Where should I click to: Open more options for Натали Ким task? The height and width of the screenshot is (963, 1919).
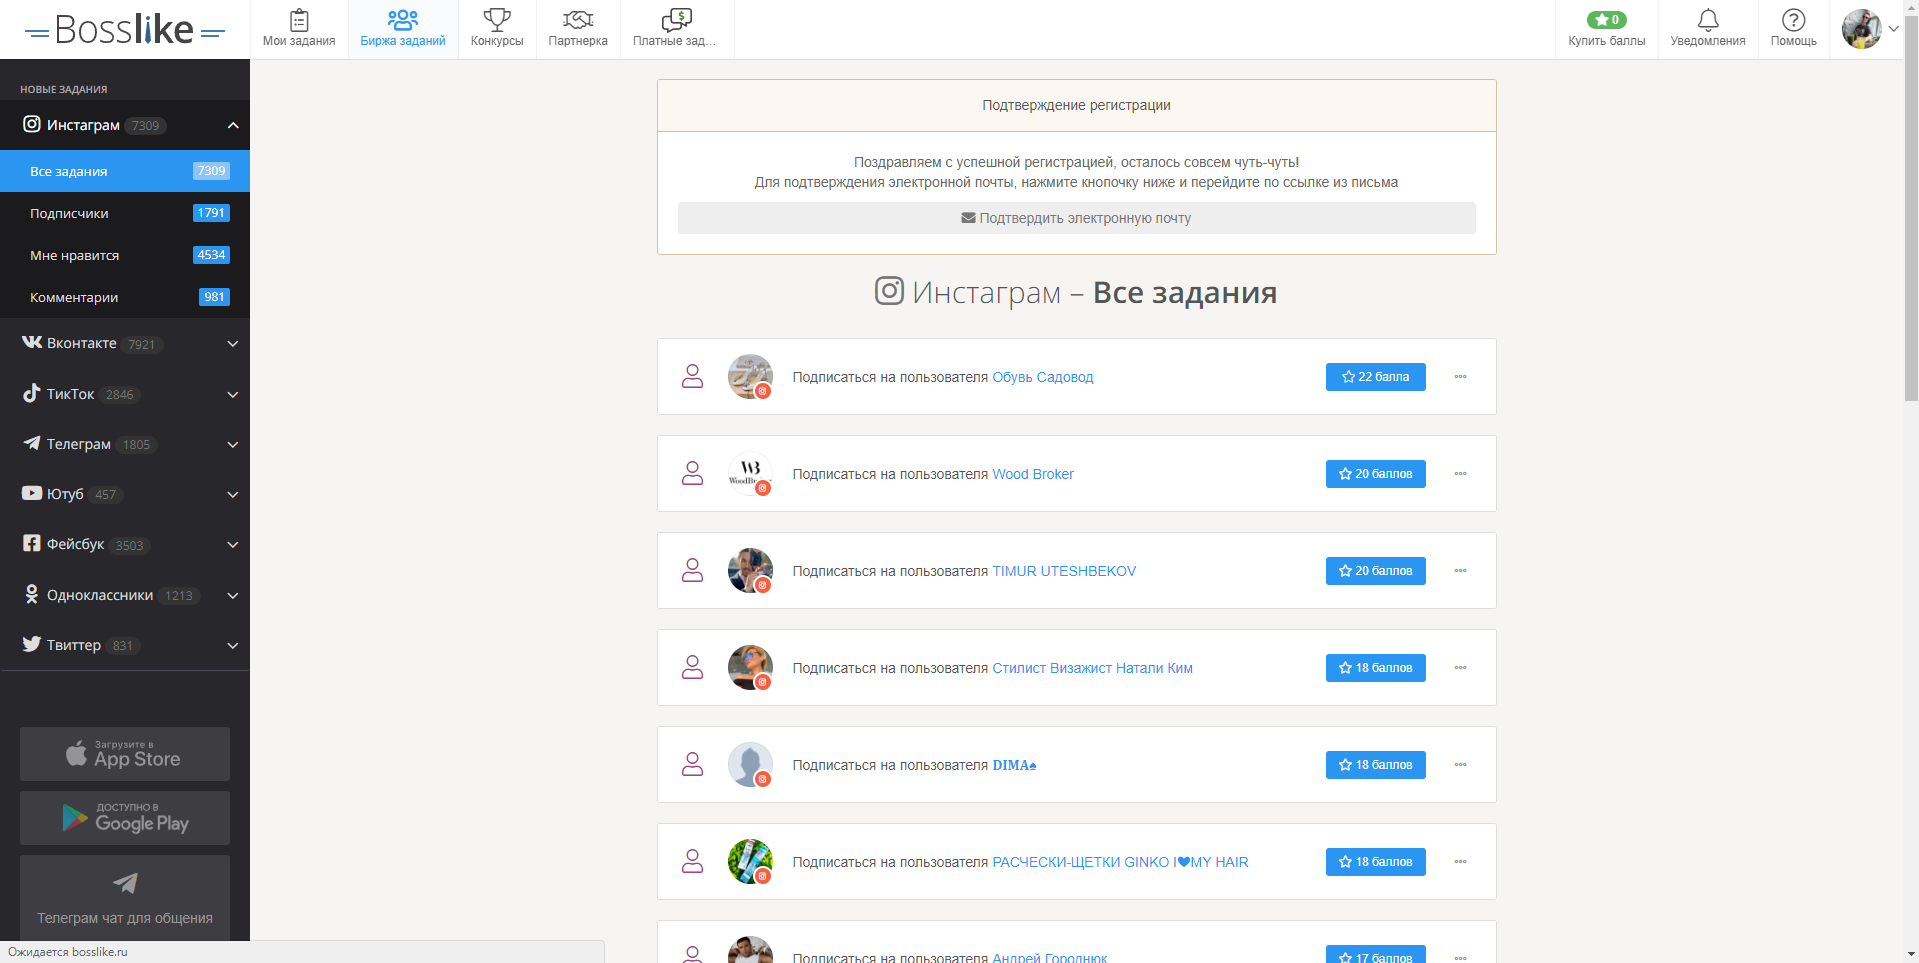(1460, 668)
